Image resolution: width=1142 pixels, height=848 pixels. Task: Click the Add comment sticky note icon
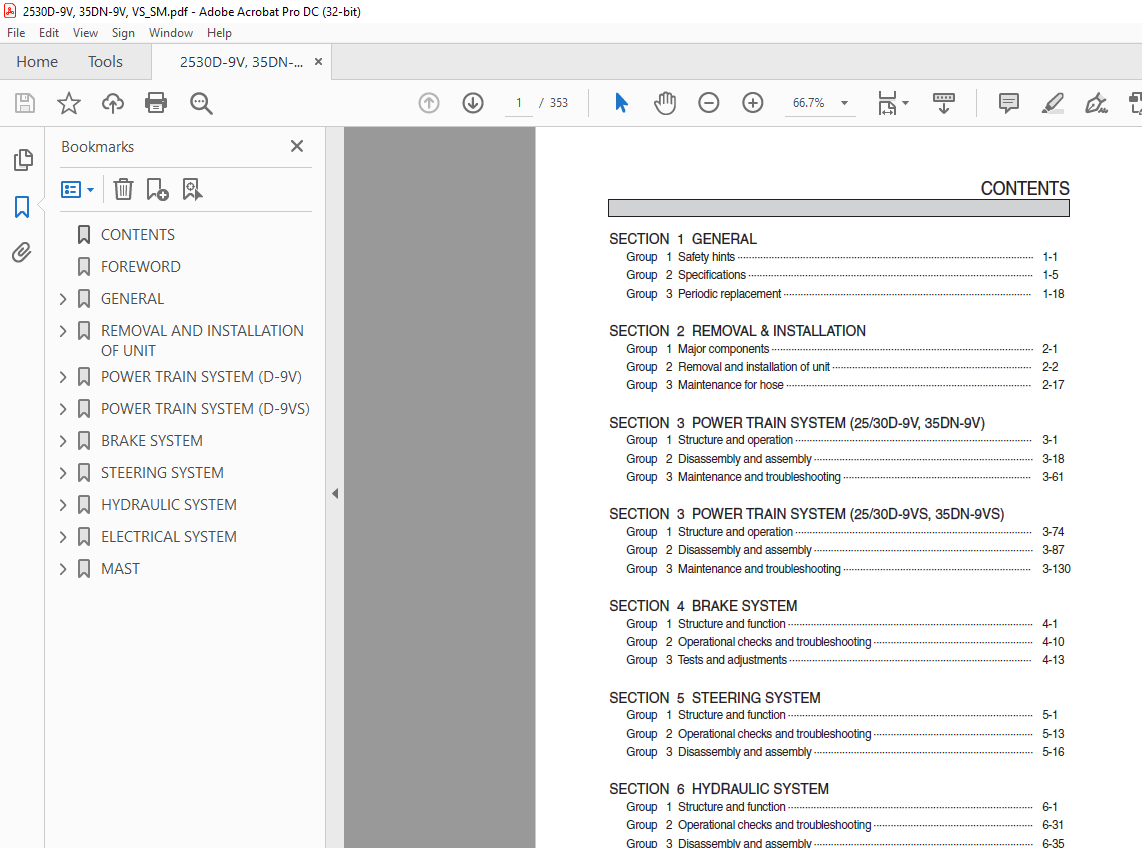(1009, 103)
